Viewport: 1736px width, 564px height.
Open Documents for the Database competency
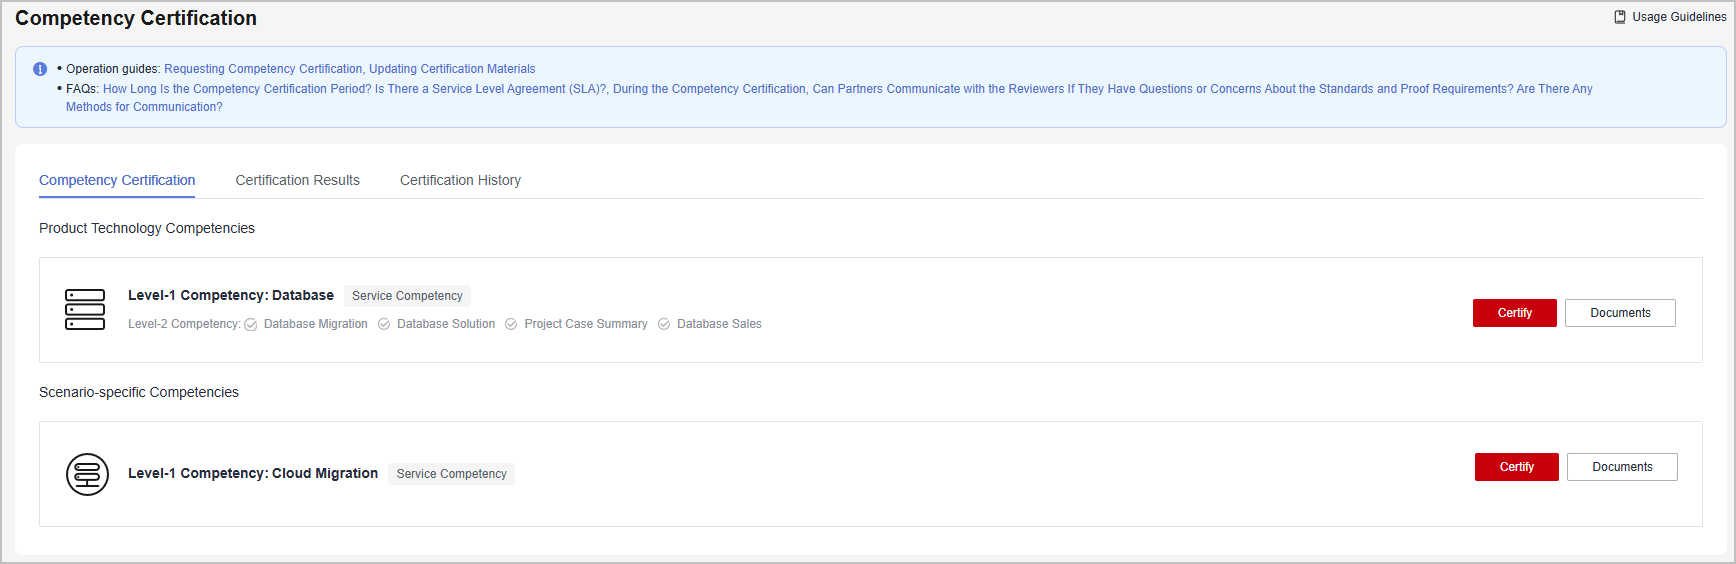1620,313
